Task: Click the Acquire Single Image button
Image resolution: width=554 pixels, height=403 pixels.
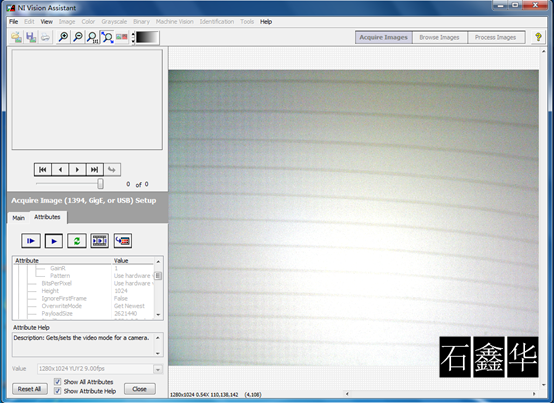Action: click(31, 241)
